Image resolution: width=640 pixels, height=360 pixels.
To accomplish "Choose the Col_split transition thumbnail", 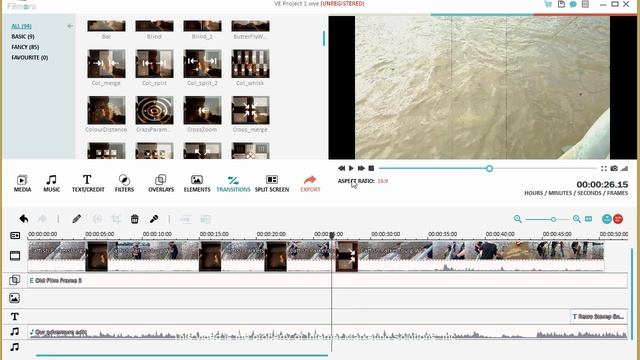I will pyautogui.click(x=154, y=64).
